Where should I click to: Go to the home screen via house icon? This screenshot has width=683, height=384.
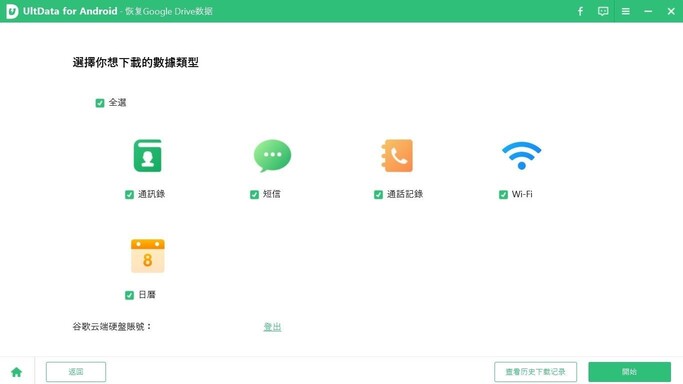coord(17,372)
